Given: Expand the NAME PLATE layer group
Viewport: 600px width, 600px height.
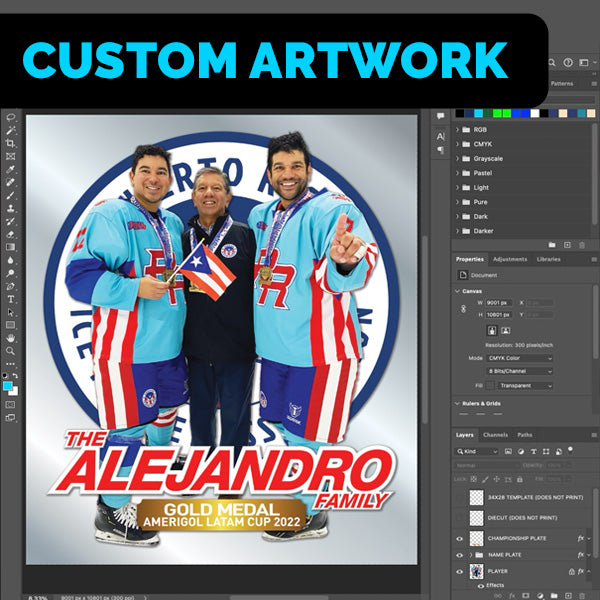Looking at the screenshot, I should 471,554.
